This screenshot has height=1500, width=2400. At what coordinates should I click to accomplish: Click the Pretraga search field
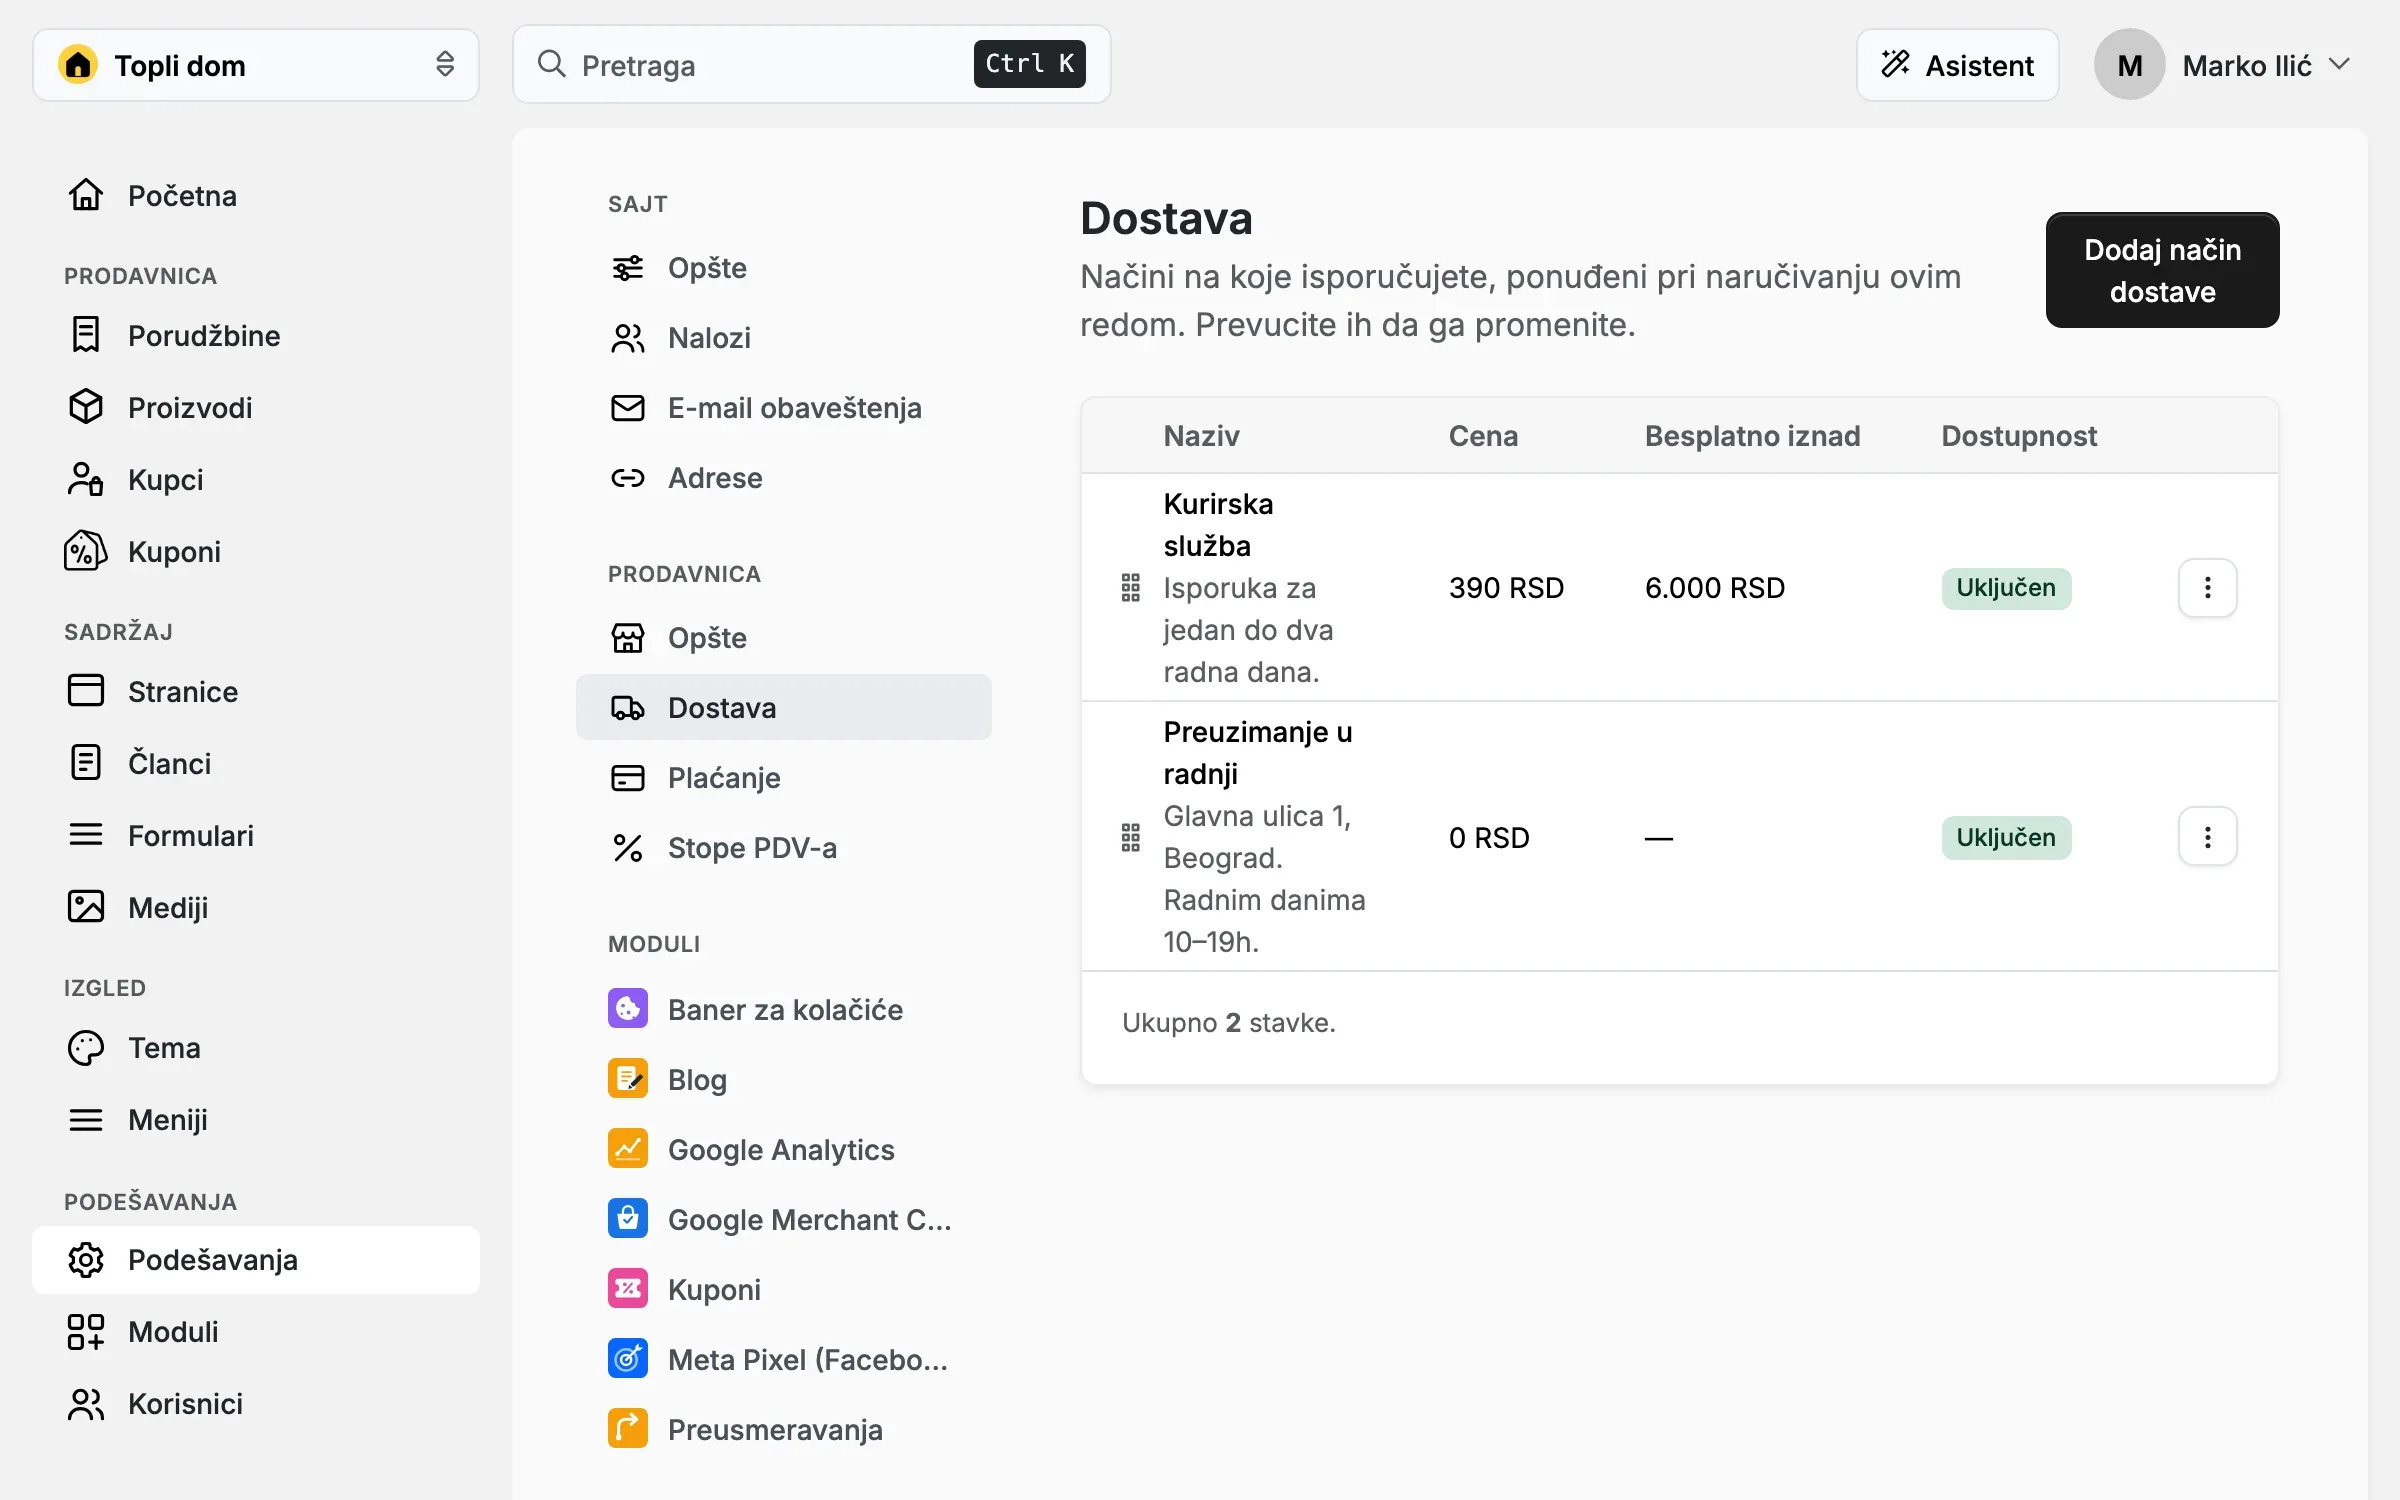[811, 65]
